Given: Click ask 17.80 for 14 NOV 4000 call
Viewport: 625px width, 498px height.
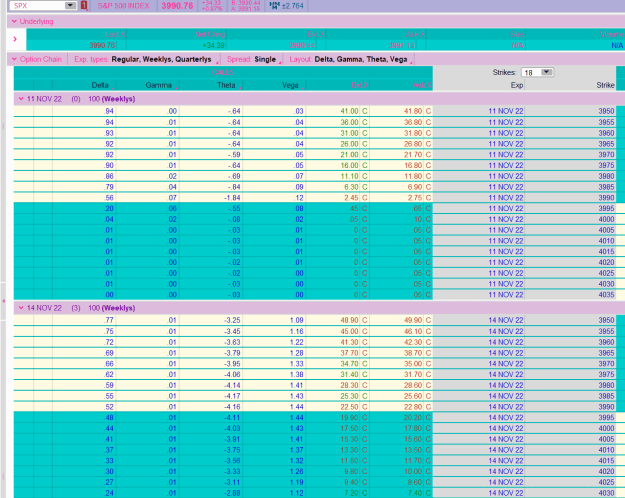Looking at the screenshot, I should point(412,428).
